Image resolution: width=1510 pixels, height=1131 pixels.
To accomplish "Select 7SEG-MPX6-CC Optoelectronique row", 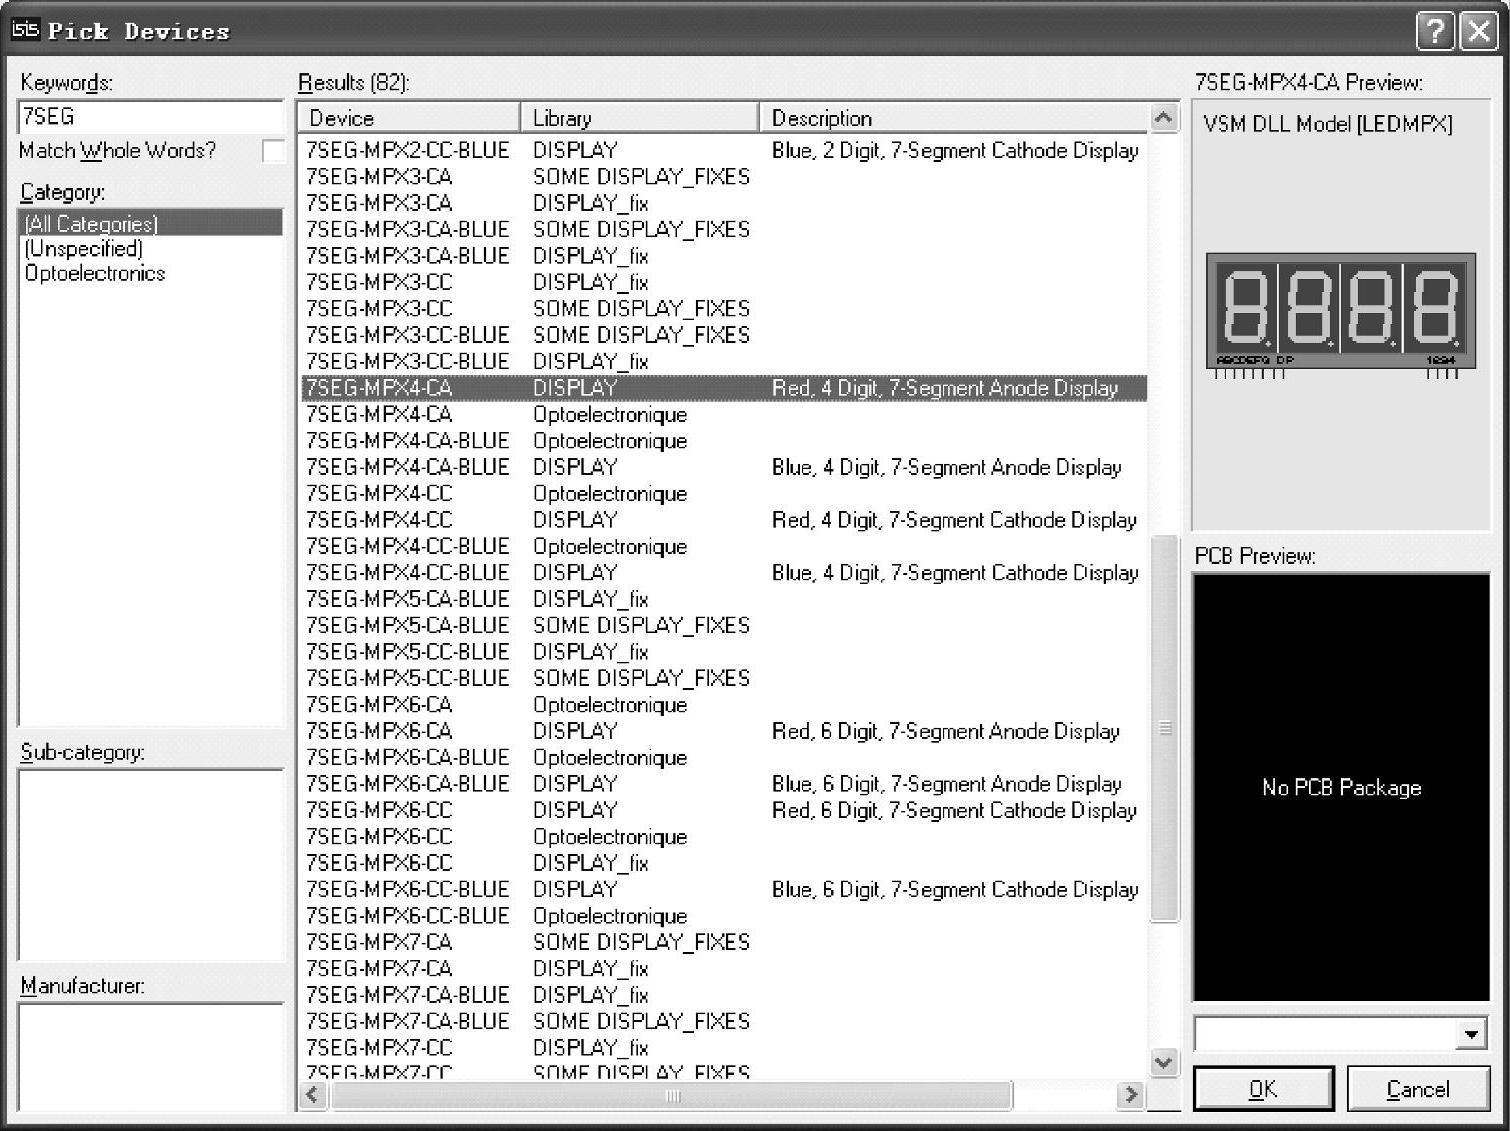I will 724,837.
